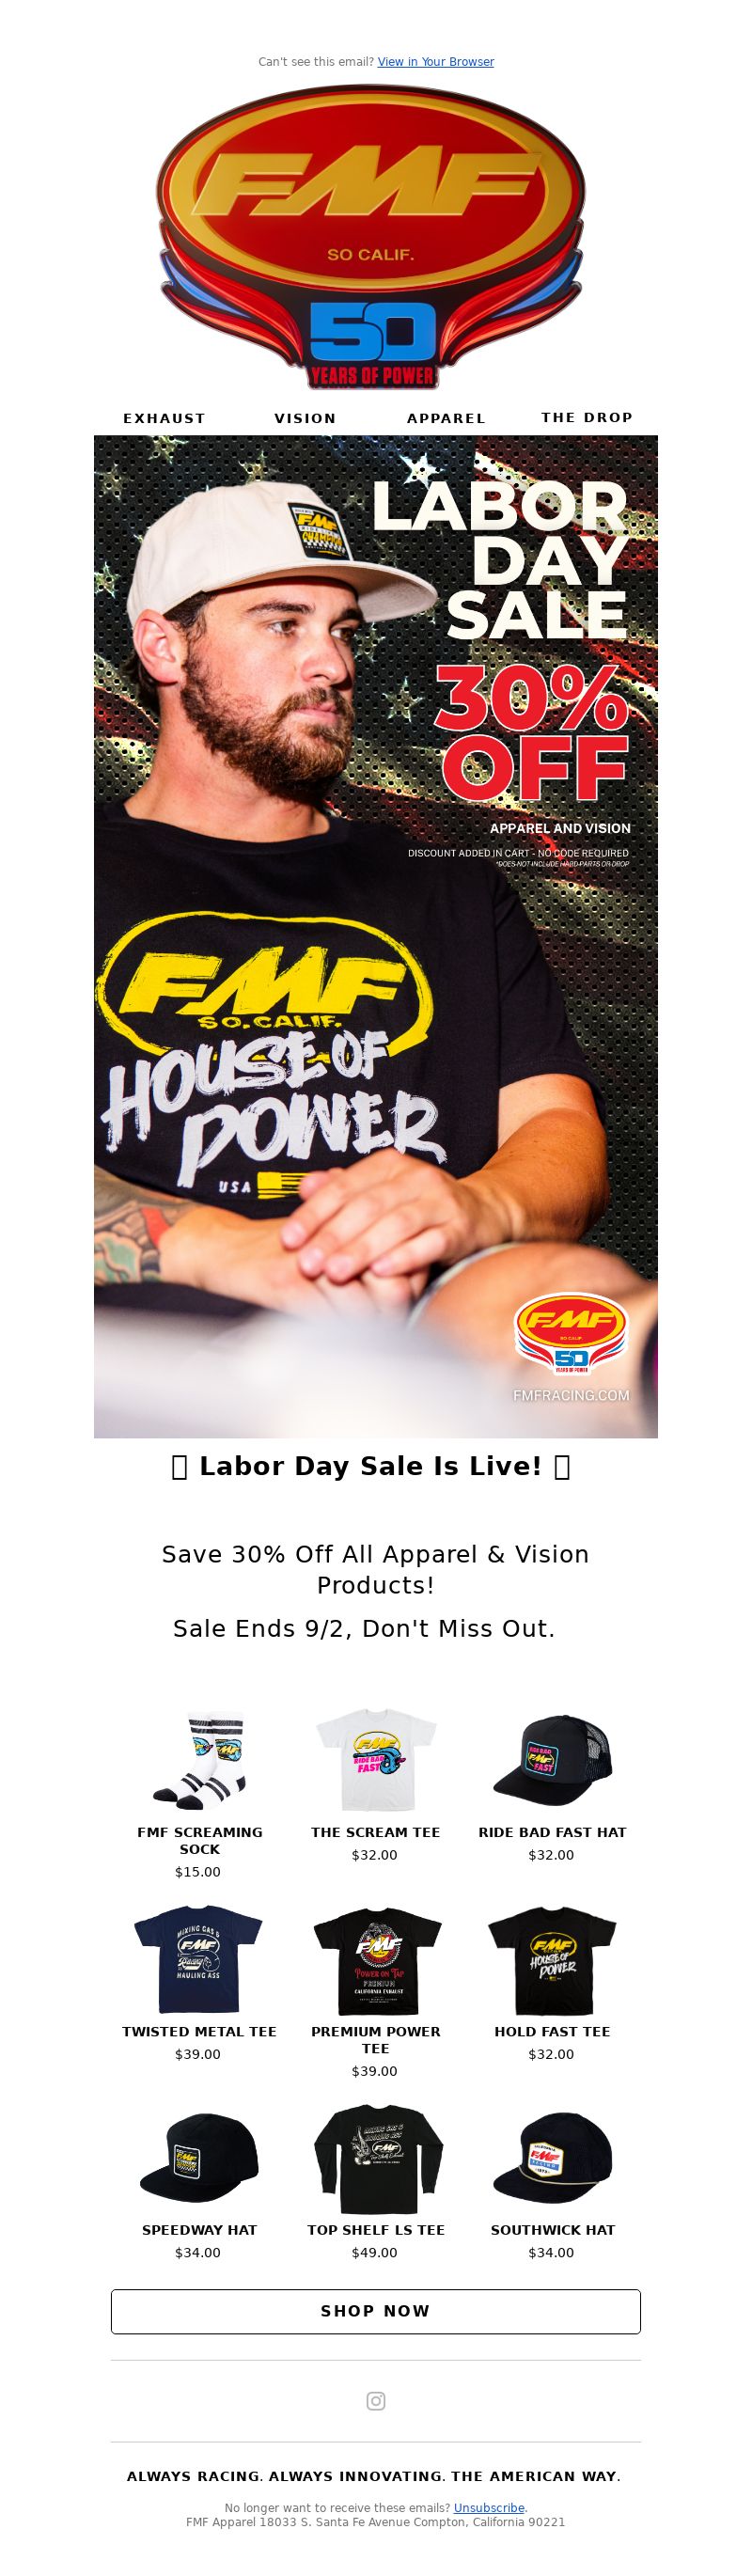The width and height of the screenshot is (752, 2576).
Task: Click the Labor Day Sale banner image
Action: [x=376, y=936]
